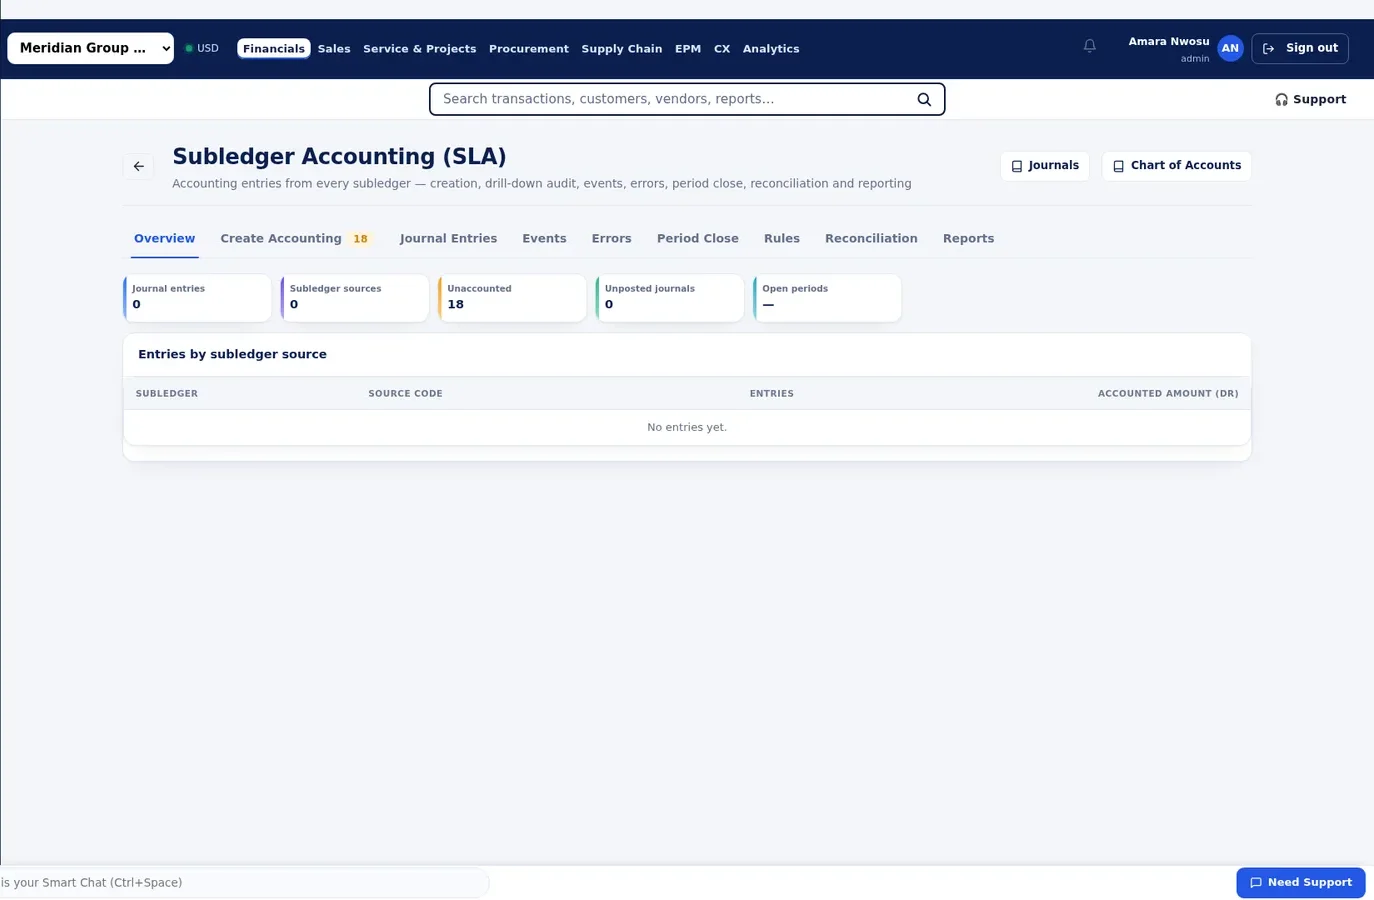Click the SUBLEDGER column header
Image resolution: width=1374 pixels, height=900 pixels.
click(167, 394)
